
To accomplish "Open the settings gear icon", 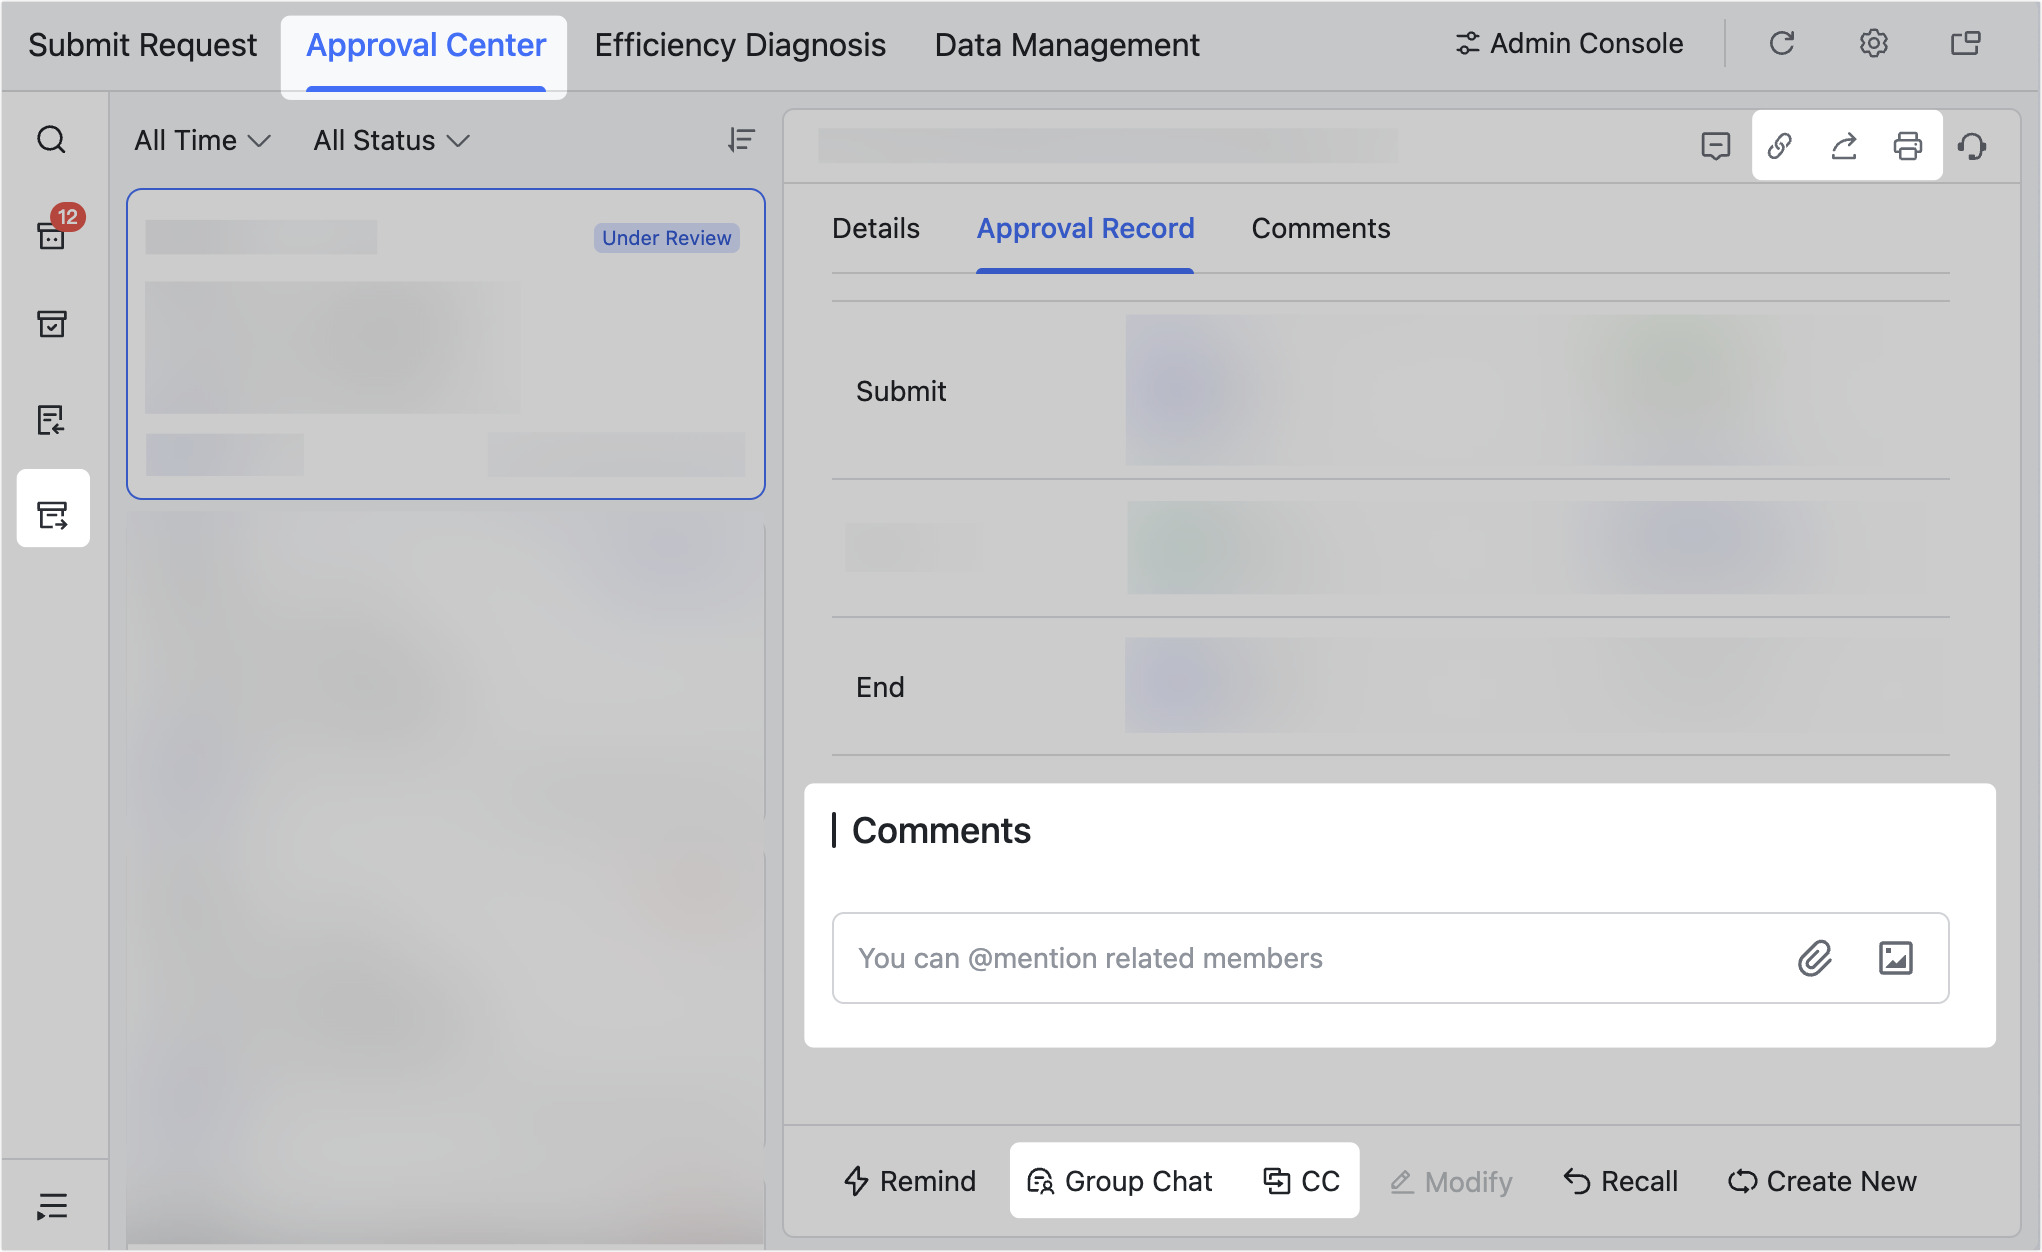I will pos(1874,43).
